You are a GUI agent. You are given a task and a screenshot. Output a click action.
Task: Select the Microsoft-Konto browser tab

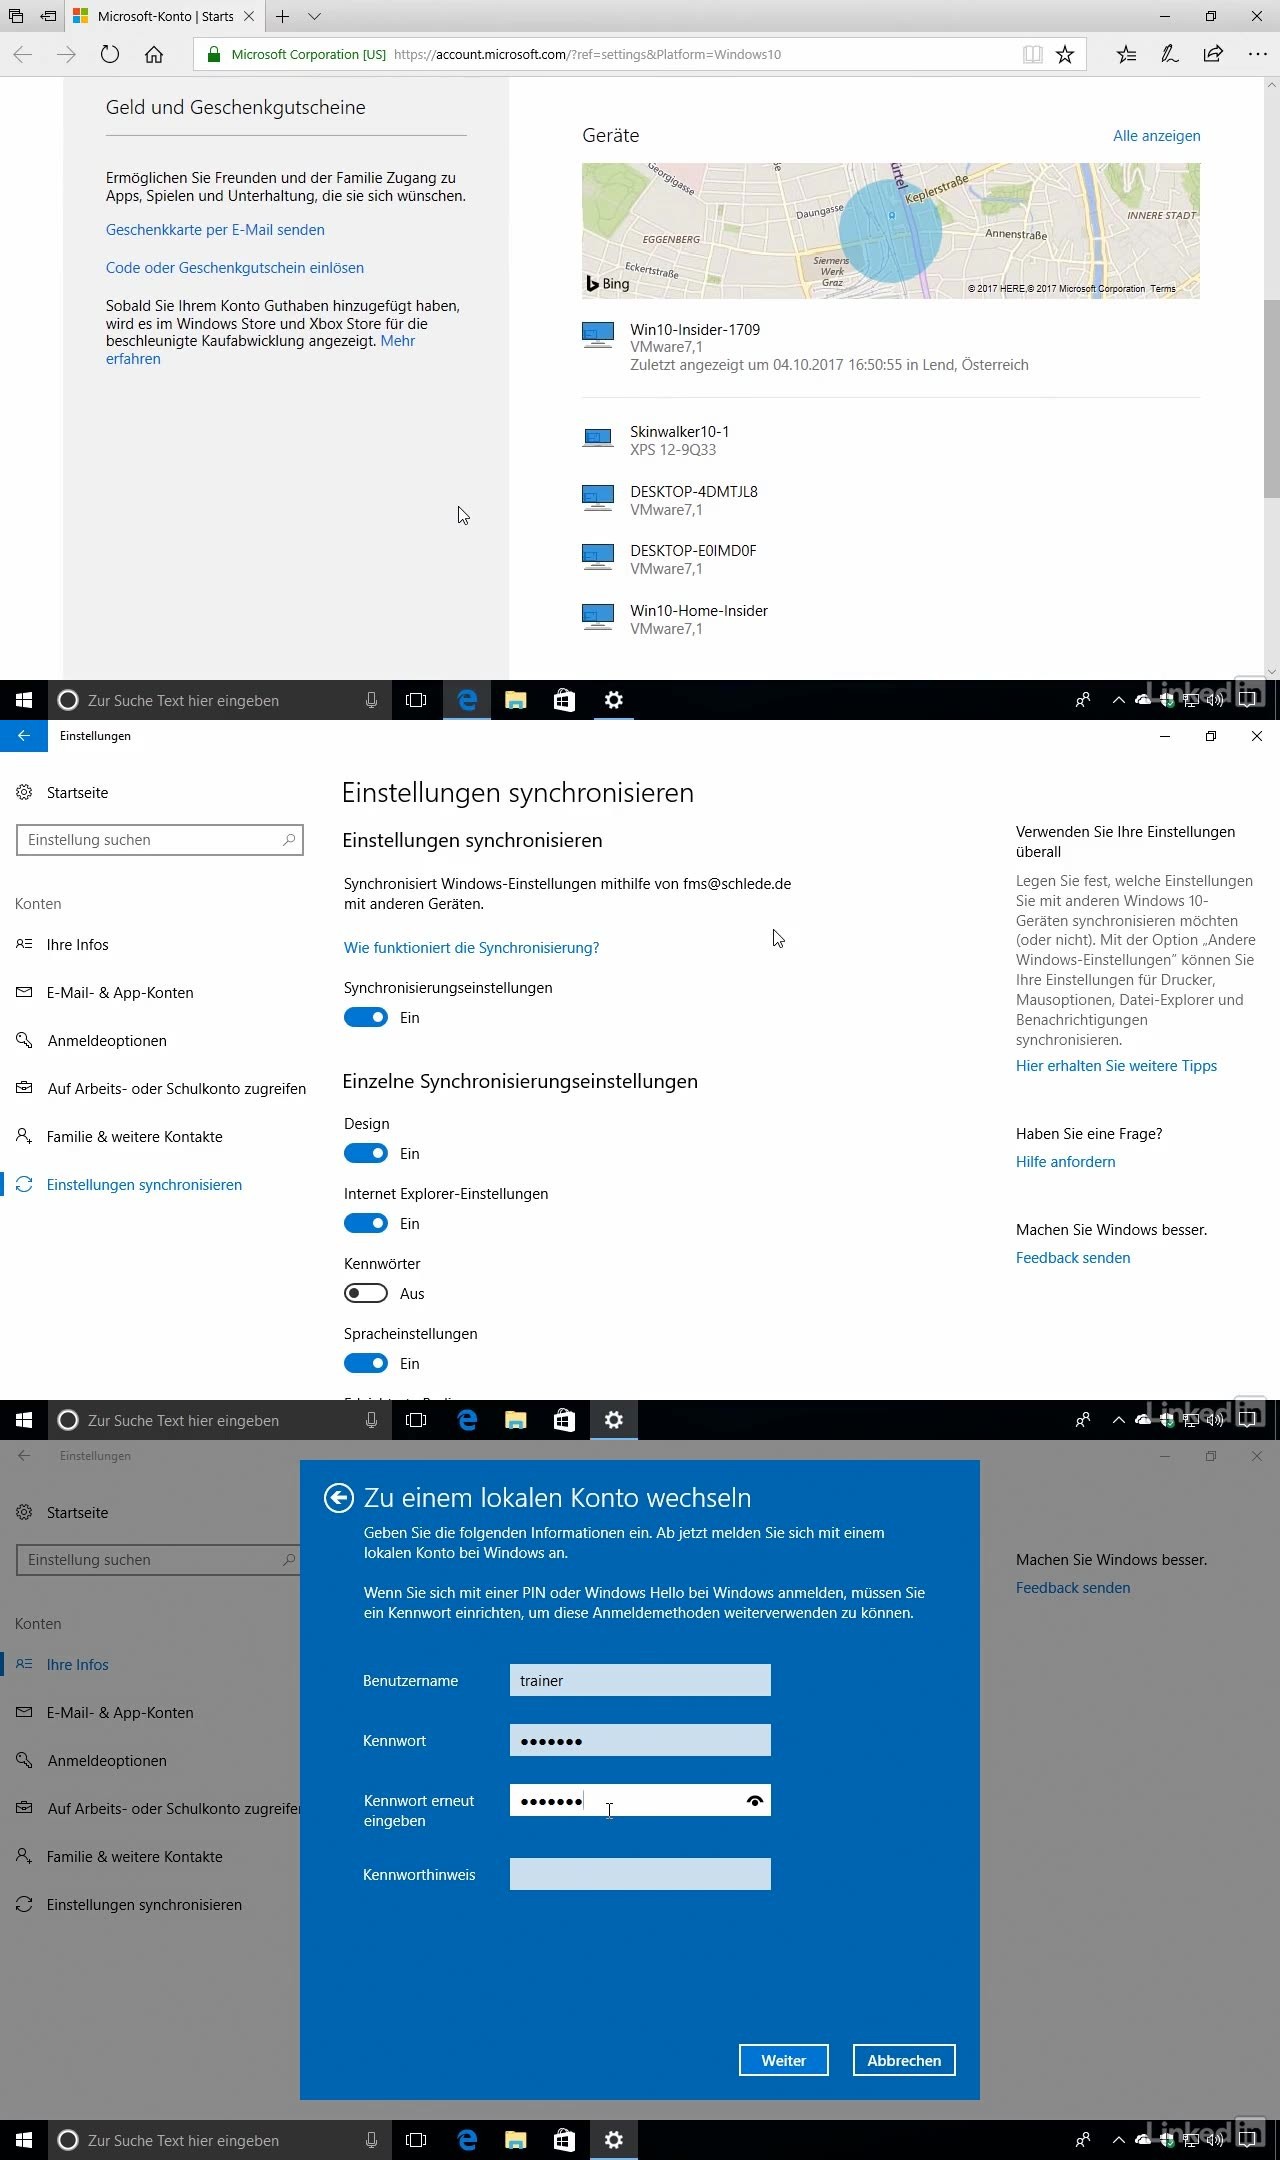click(x=165, y=16)
